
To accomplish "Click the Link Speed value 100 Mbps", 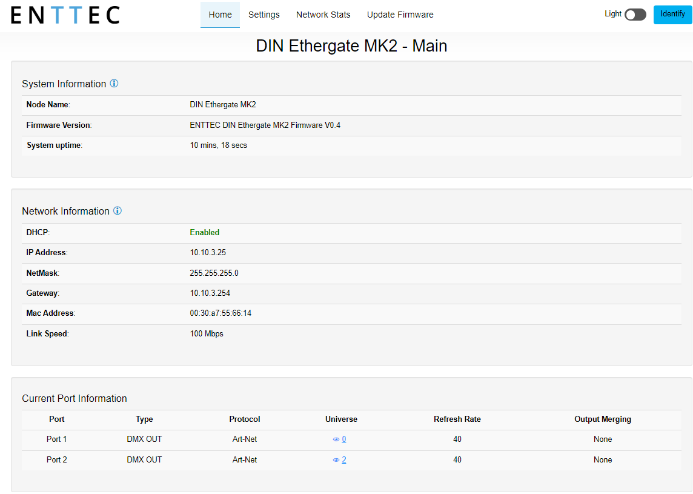I will point(206,334).
